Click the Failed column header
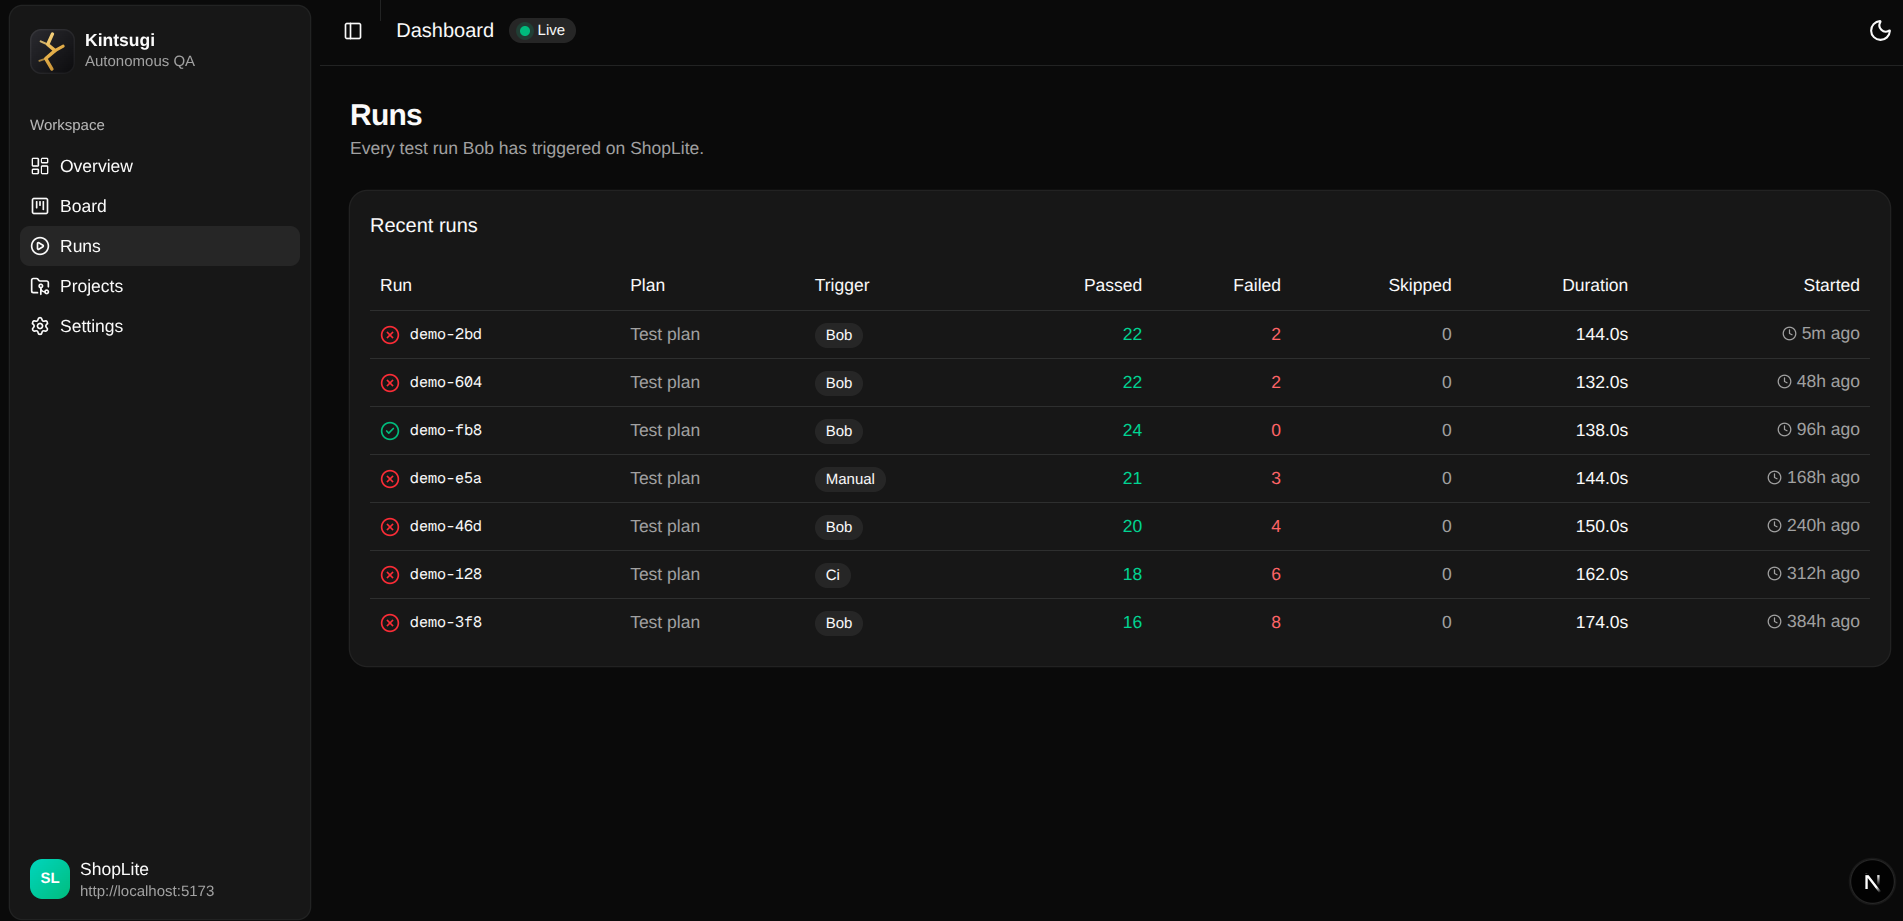This screenshot has width=1903, height=921. (1257, 285)
